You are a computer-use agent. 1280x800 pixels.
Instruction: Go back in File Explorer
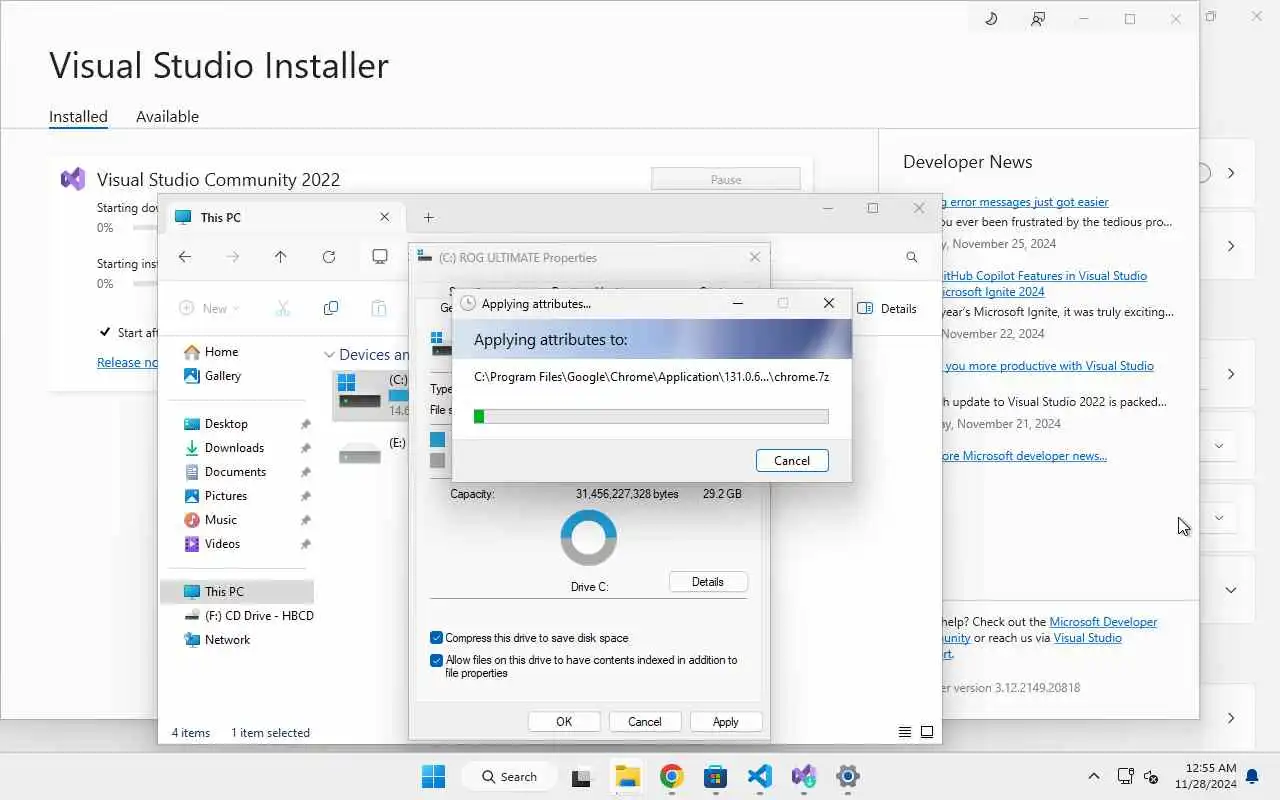tap(185, 257)
